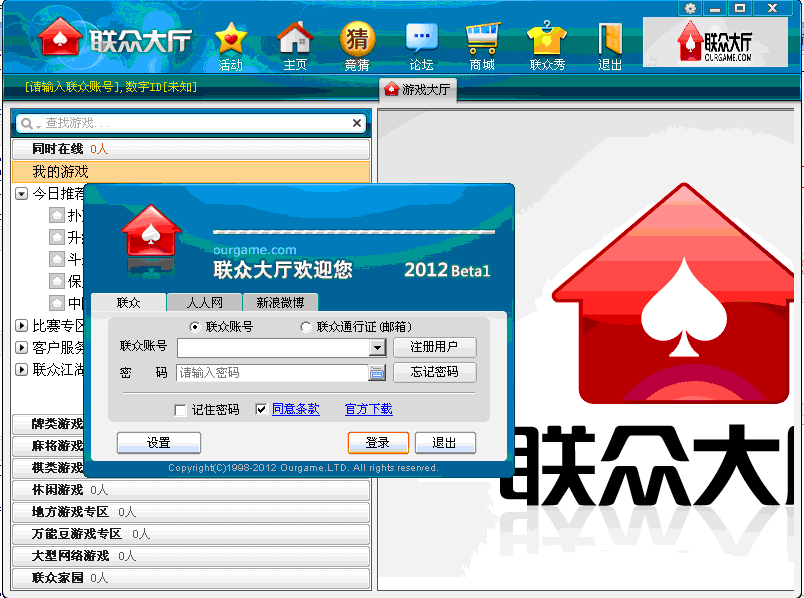The width and height of the screenshot is (804, 598).
Task: Click the 联众大厅 logo at top left
Action: (x=115, y=38)
